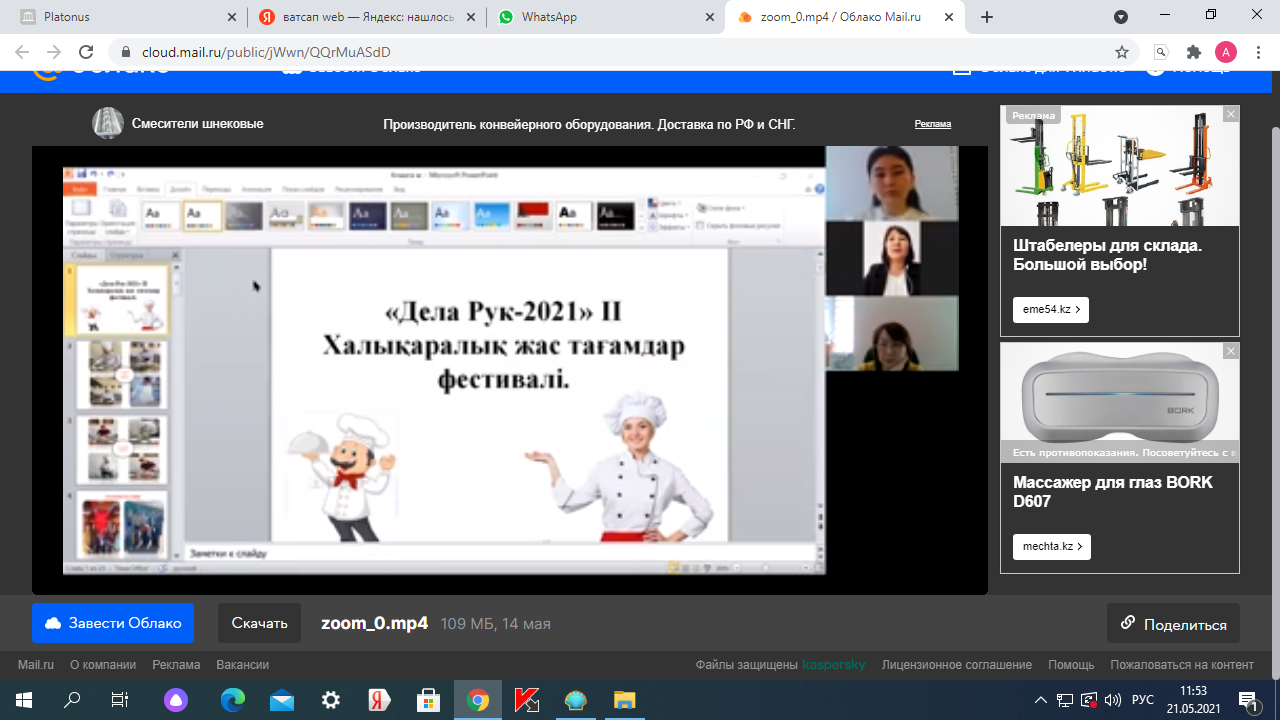The height and width of the screenshot is (720, 1280).
Task: Click the address bar URL field
Action: [600, 52]
